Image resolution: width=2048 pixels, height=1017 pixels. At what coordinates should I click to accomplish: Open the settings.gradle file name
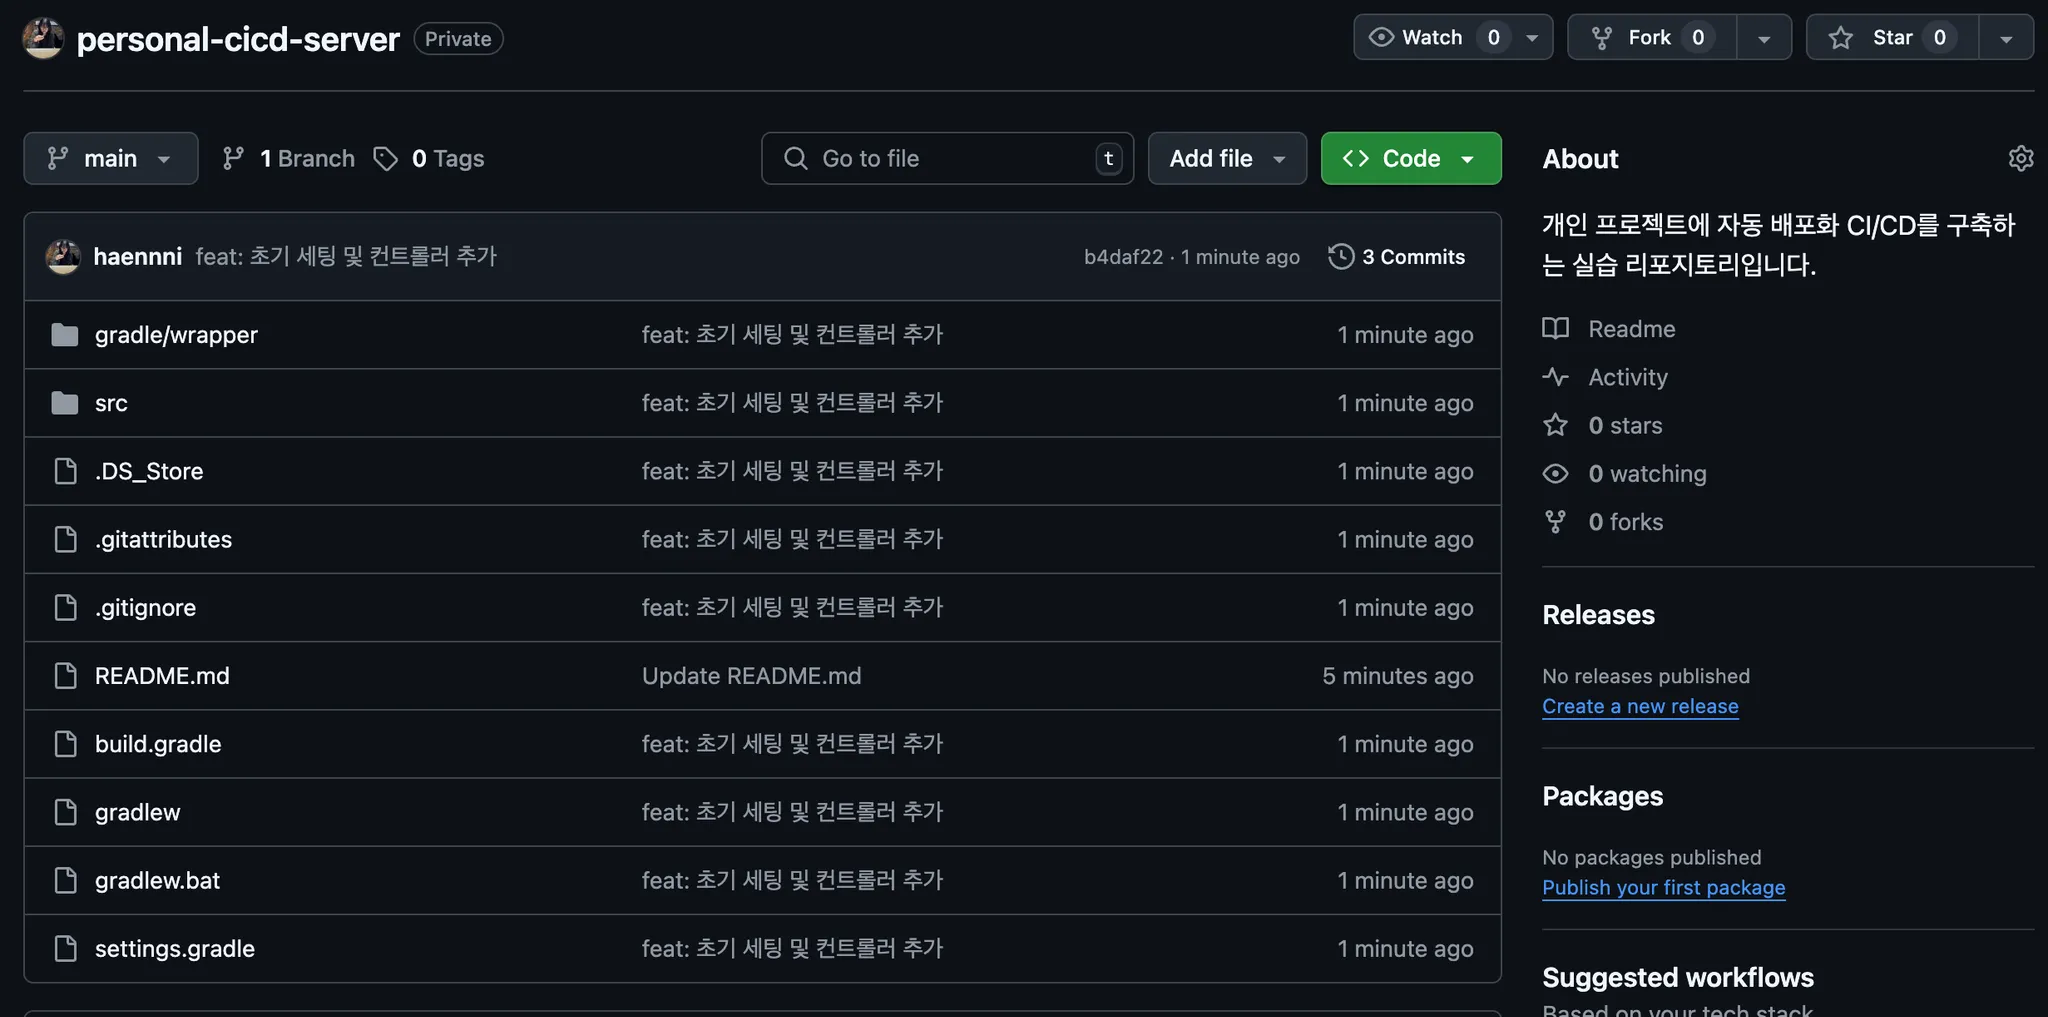click(x=175, y=948)
